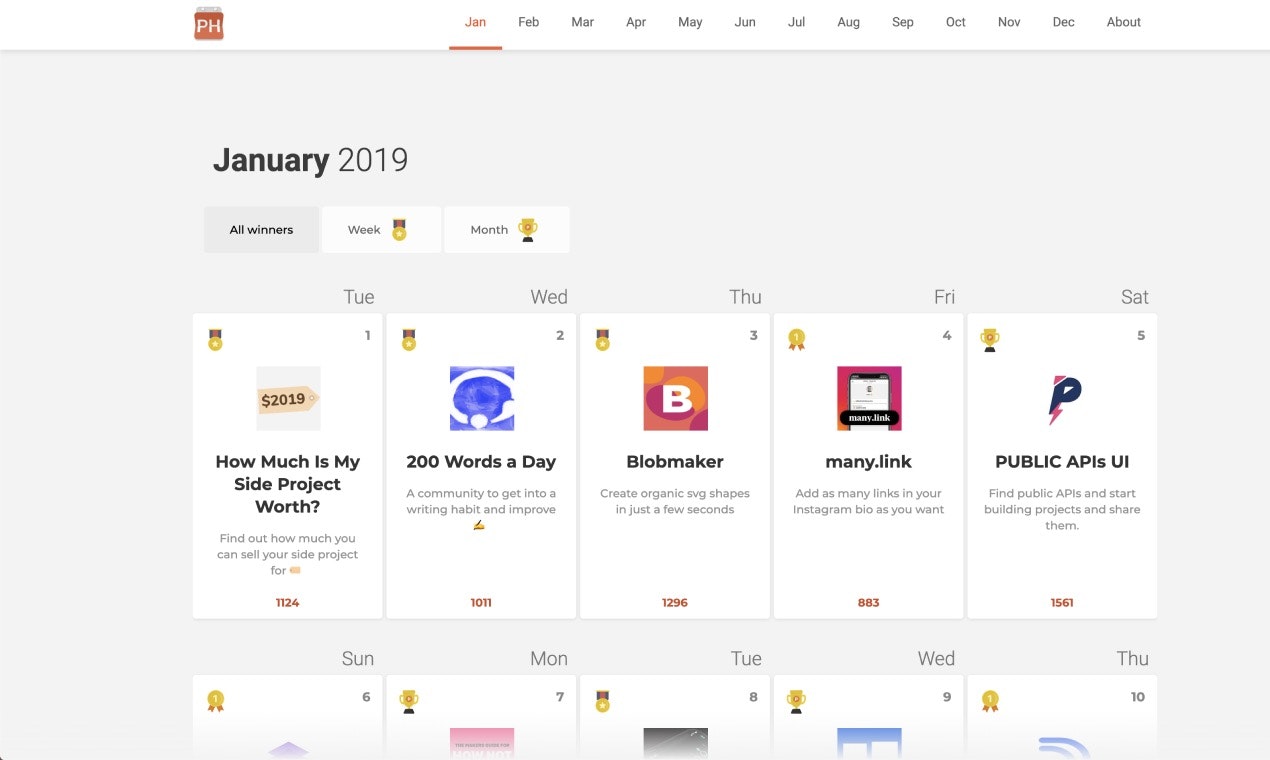The width and height of the screenshot is (1270, 760).
Task: Select the "Week" winners filter
Action: (380, 229)
